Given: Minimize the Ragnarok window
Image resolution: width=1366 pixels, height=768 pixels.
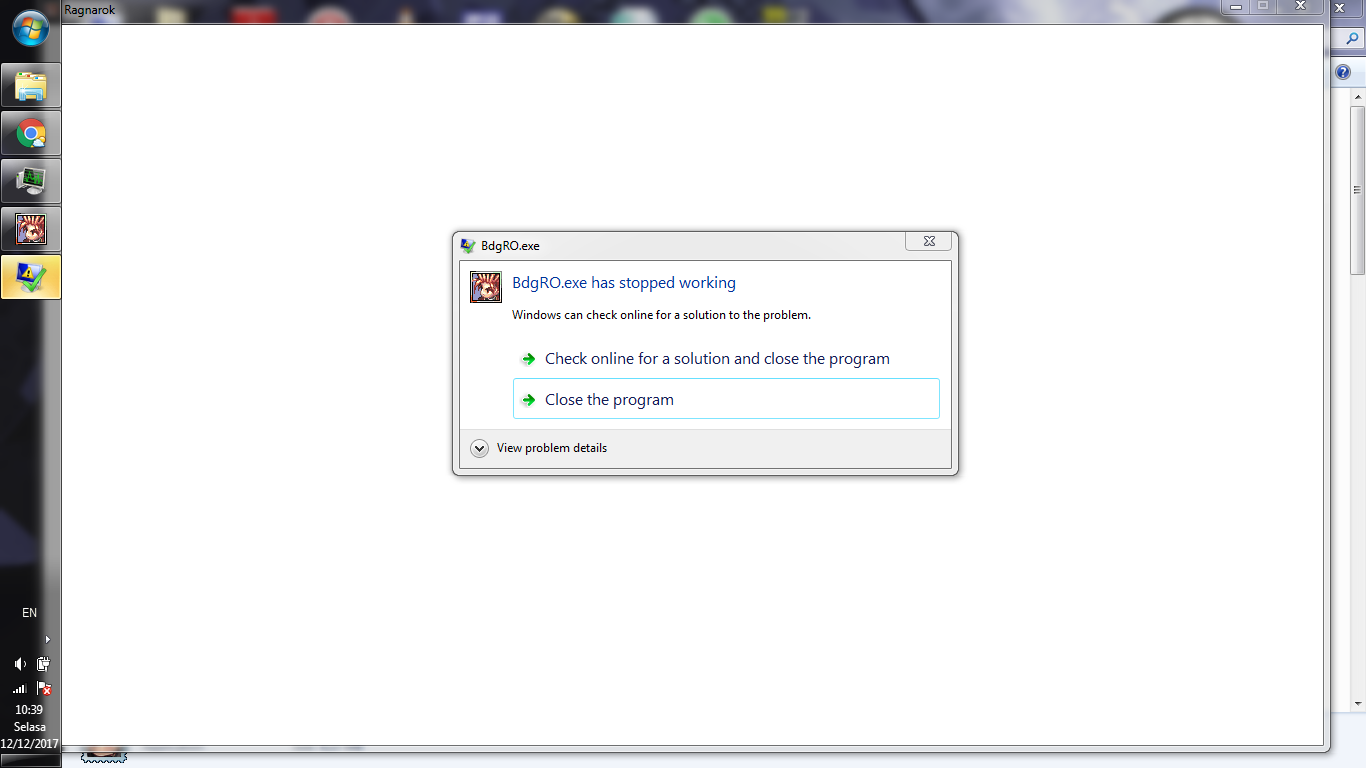Looking at the screenshot, I should [x=1236, y=6].
